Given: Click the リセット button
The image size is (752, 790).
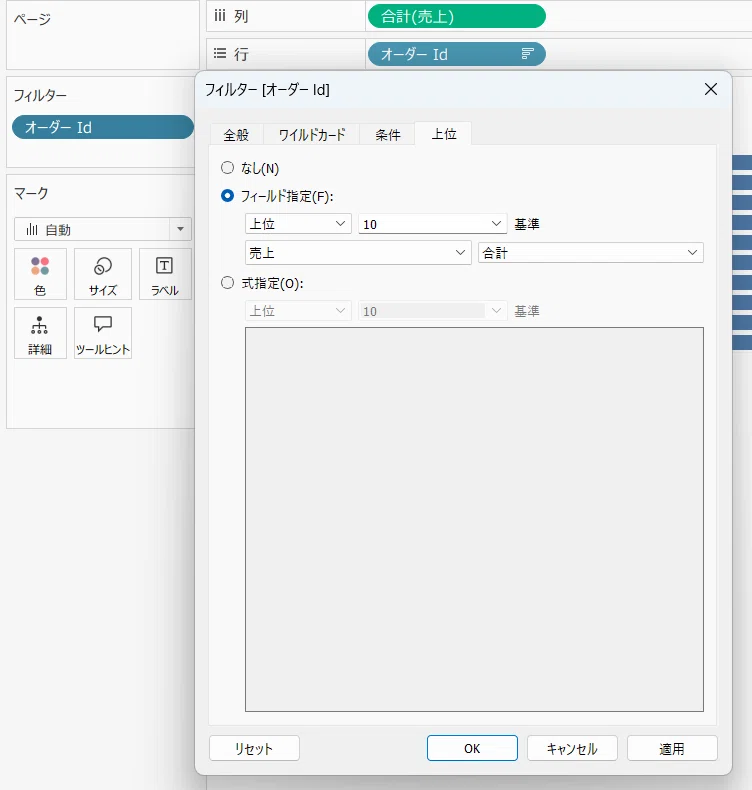Looking at the screenshot, I should [254, 748].
